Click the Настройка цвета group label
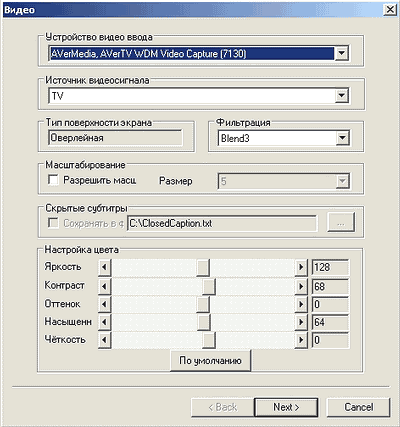The image size is (400, 427). (82, 250)
